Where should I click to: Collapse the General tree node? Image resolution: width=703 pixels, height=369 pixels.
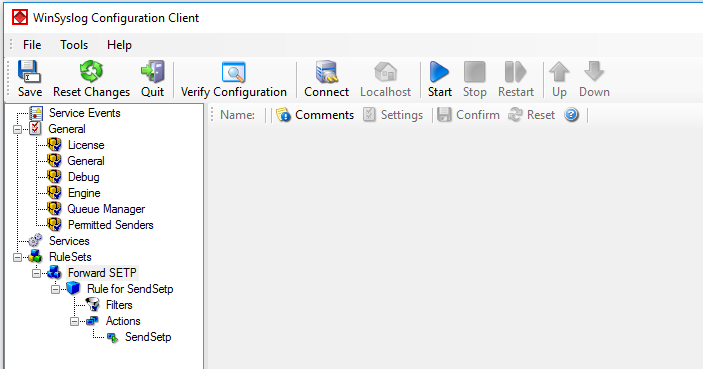tap(17, 130)
